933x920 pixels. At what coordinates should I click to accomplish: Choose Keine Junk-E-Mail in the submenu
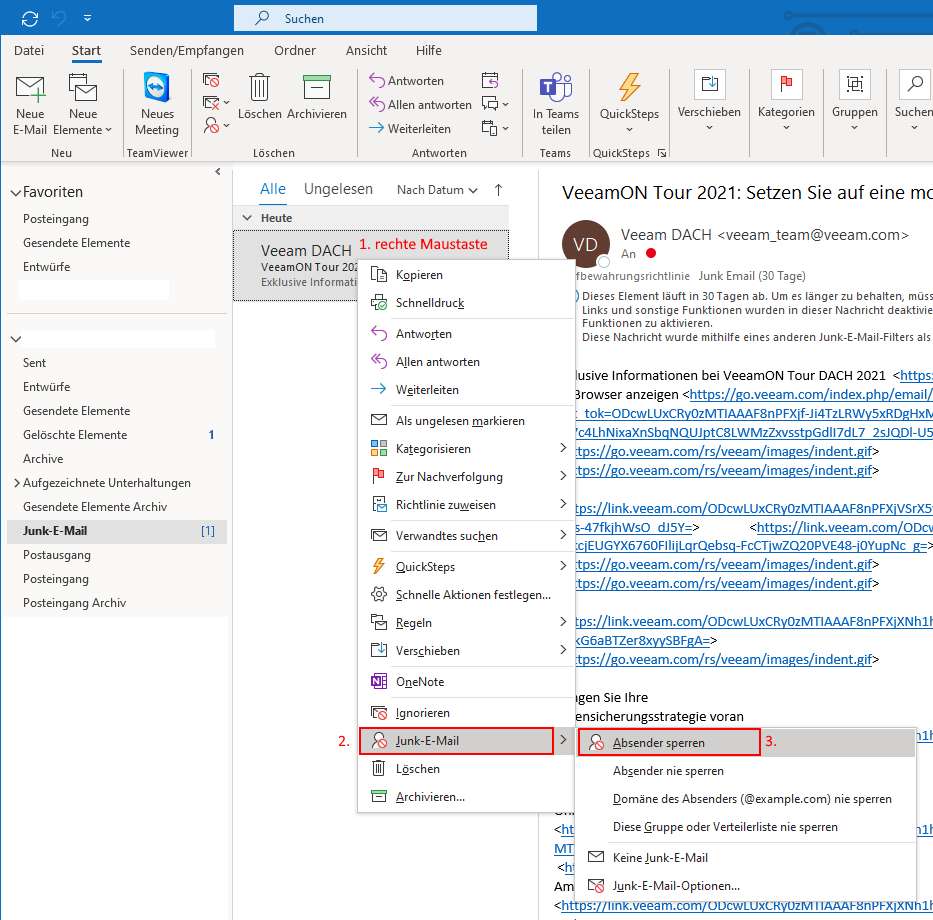tap(746, 858)
